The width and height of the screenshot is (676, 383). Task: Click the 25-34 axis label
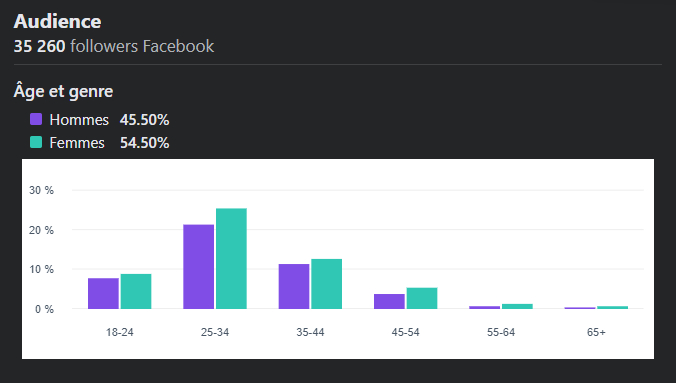pyautogui.click(x=215, y=332)
